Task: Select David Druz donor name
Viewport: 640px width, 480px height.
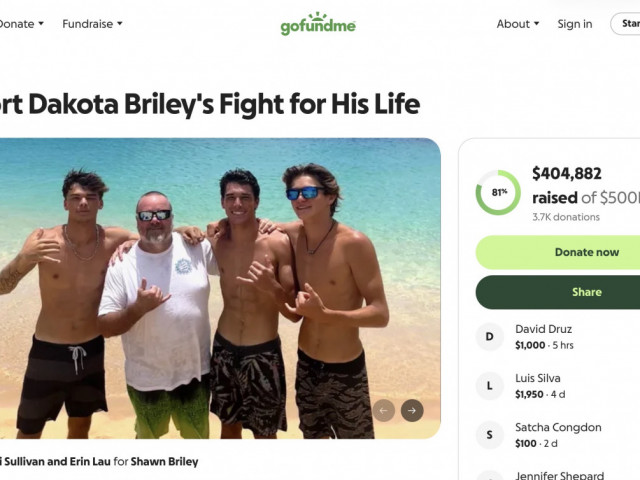Action: (x=543, y=329)
